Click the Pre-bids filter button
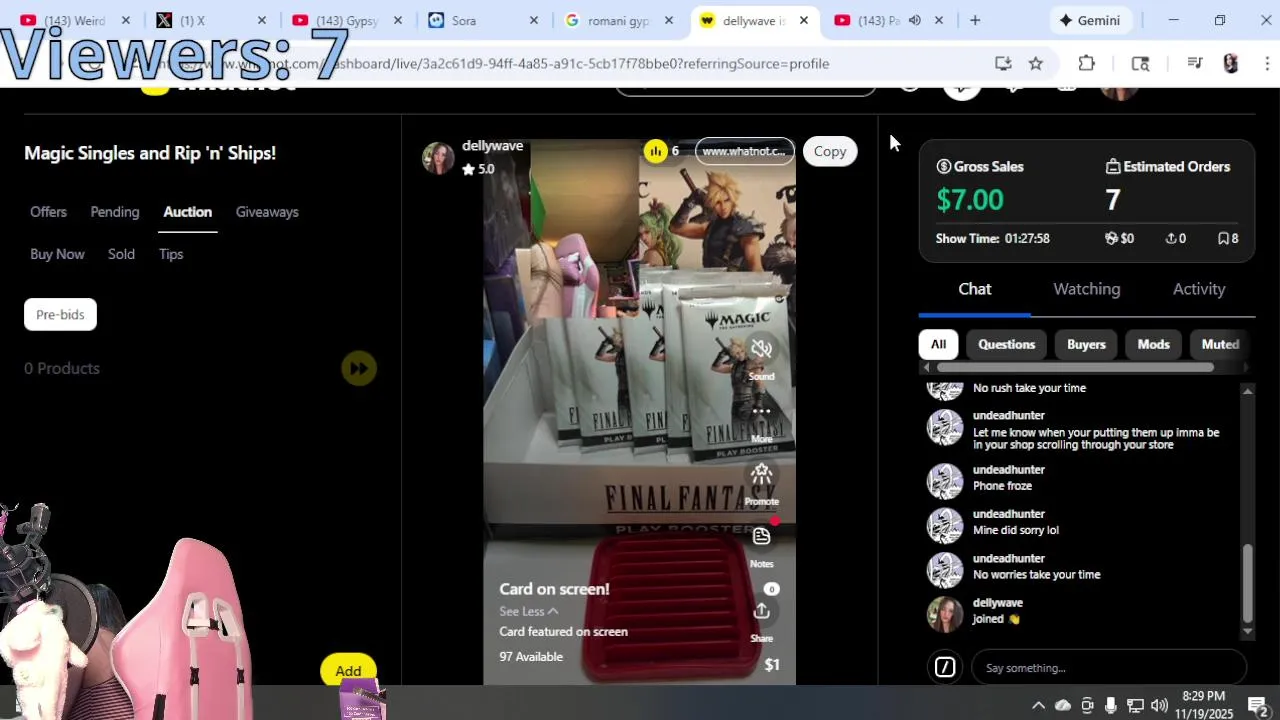This screenshot has width=1280, height=720. tap(60, 314)
